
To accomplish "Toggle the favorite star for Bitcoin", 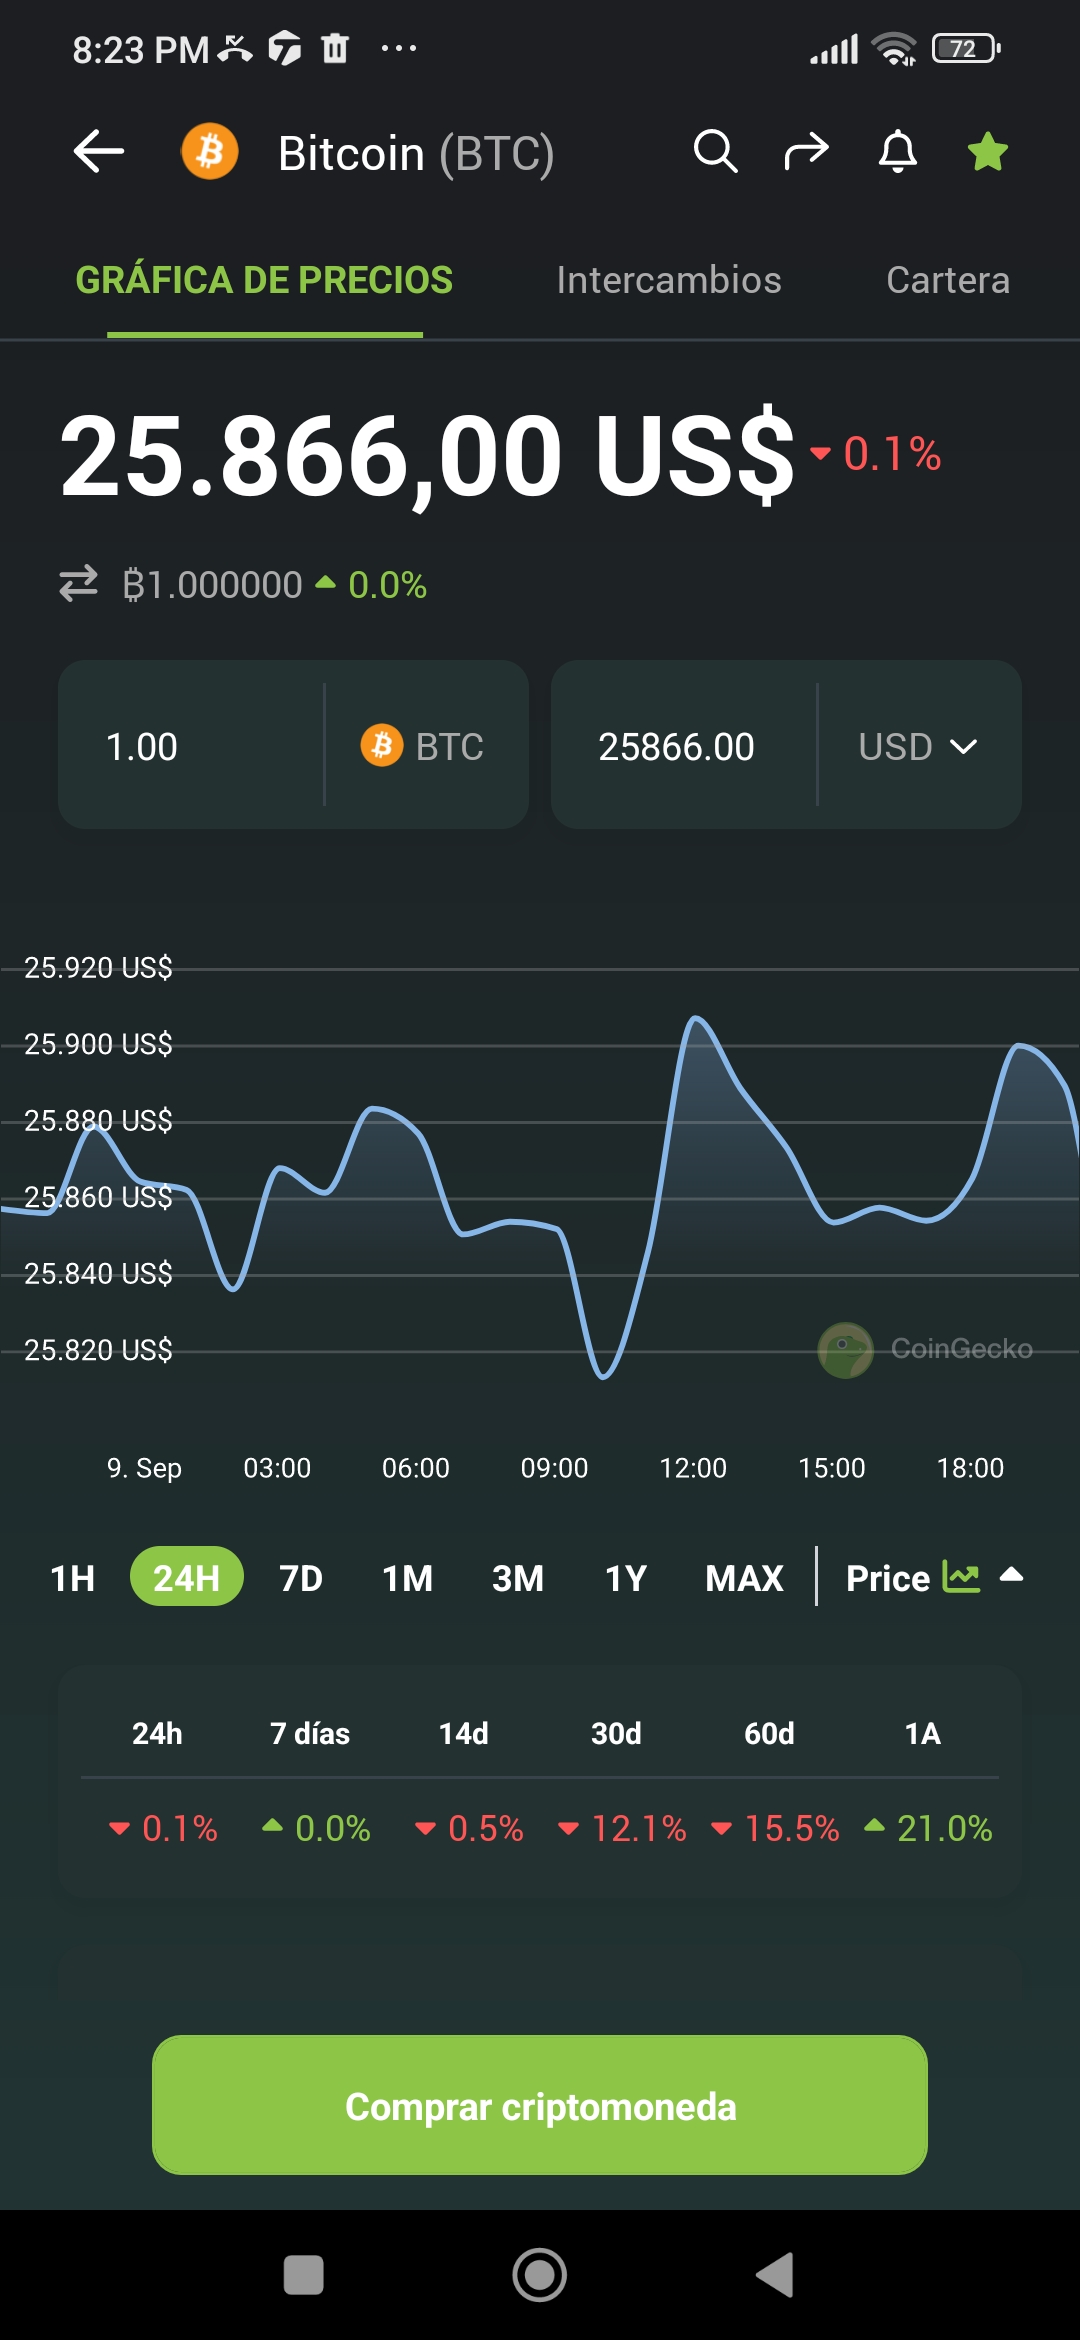I will coord(988,152).
